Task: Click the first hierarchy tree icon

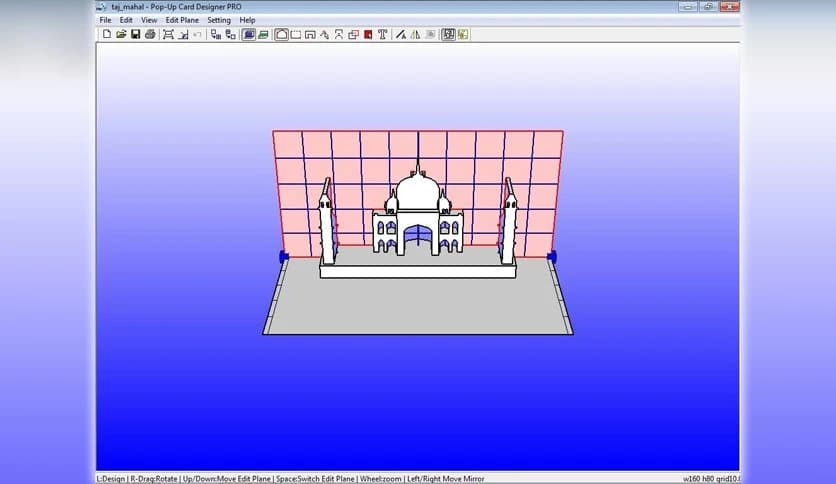Action: (216, 35)
